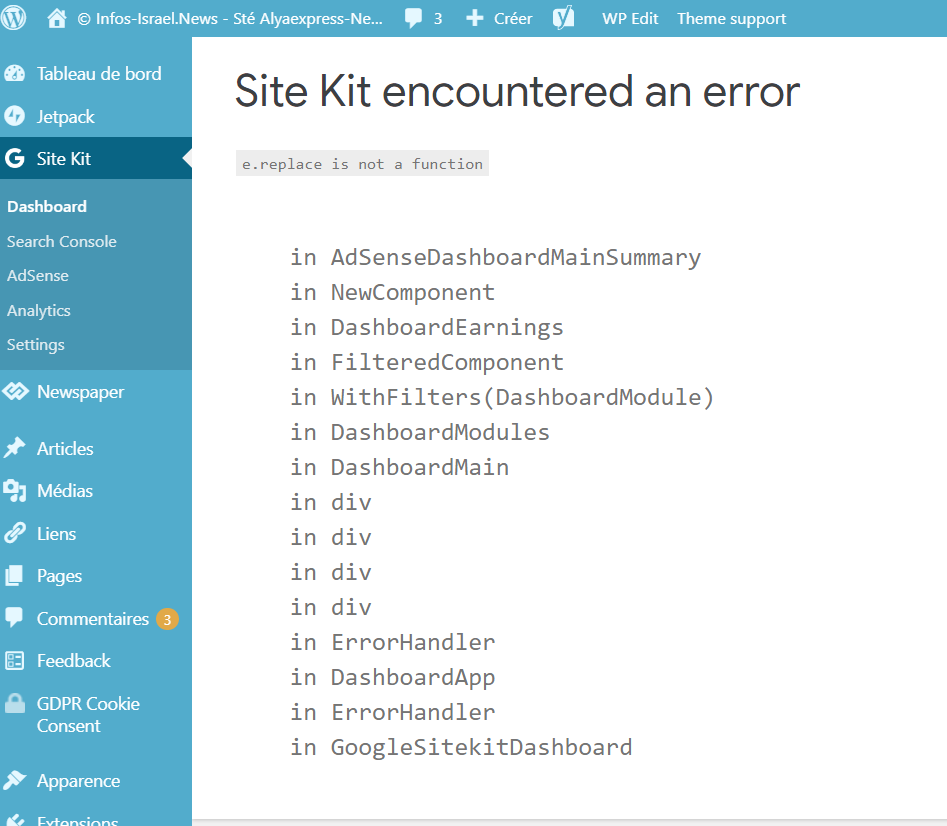Click the Site Kit encountered an error heading
Viewport: 947px width, 826px height.
pyautogui.click(x=518, y=91)
